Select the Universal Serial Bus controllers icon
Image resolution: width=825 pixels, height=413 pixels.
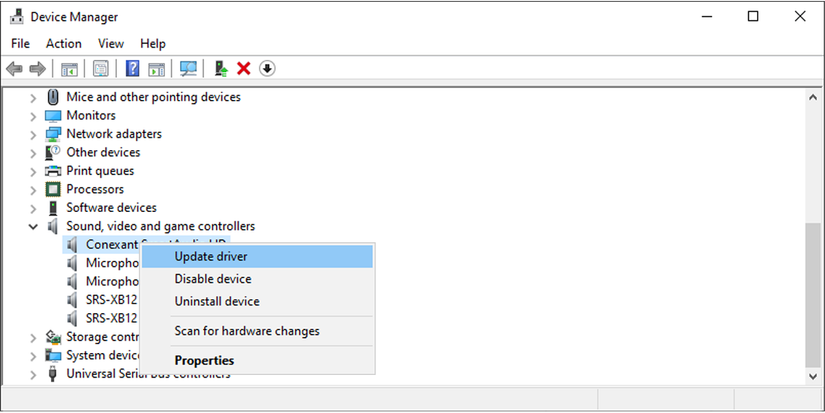(x=53, y=374)
